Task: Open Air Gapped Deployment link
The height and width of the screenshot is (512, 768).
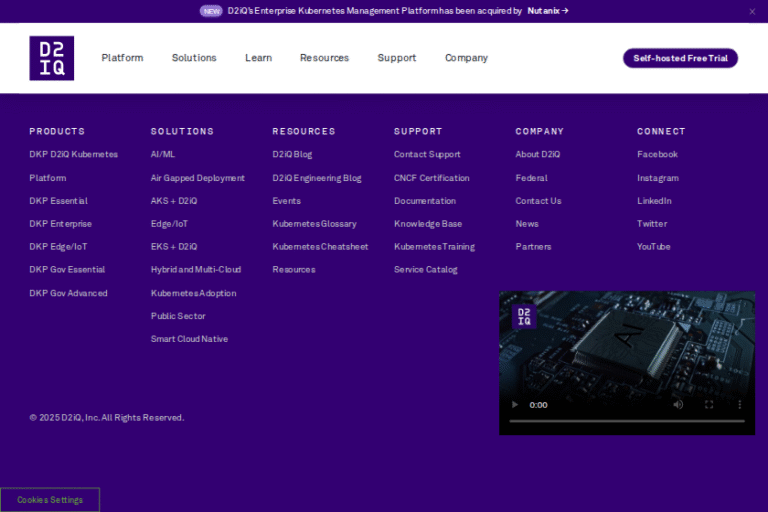Action: coord(198,178)
